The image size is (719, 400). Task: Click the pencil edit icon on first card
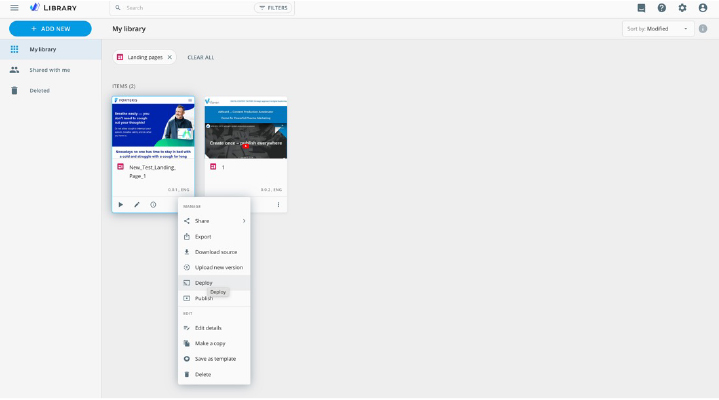[137, 204]
